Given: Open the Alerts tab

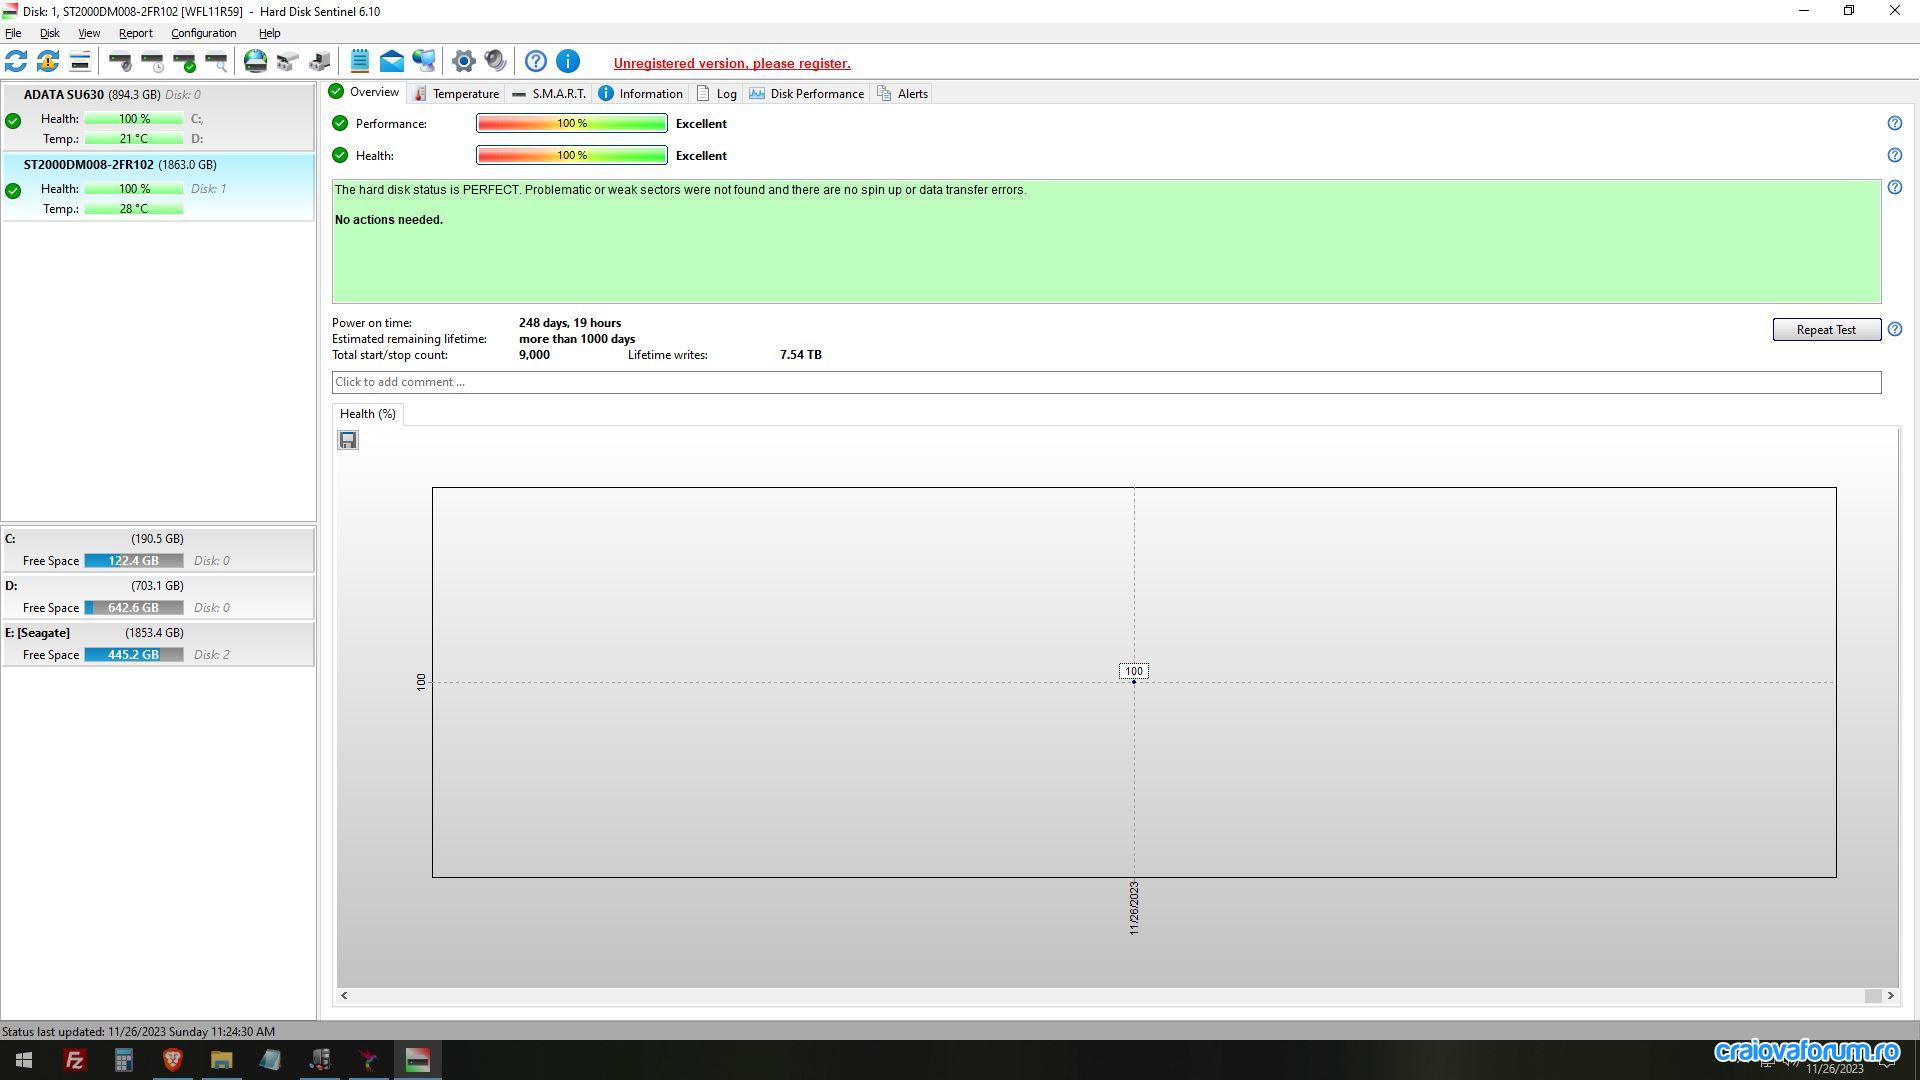Looking at the screenshot, I should [902, 93].
